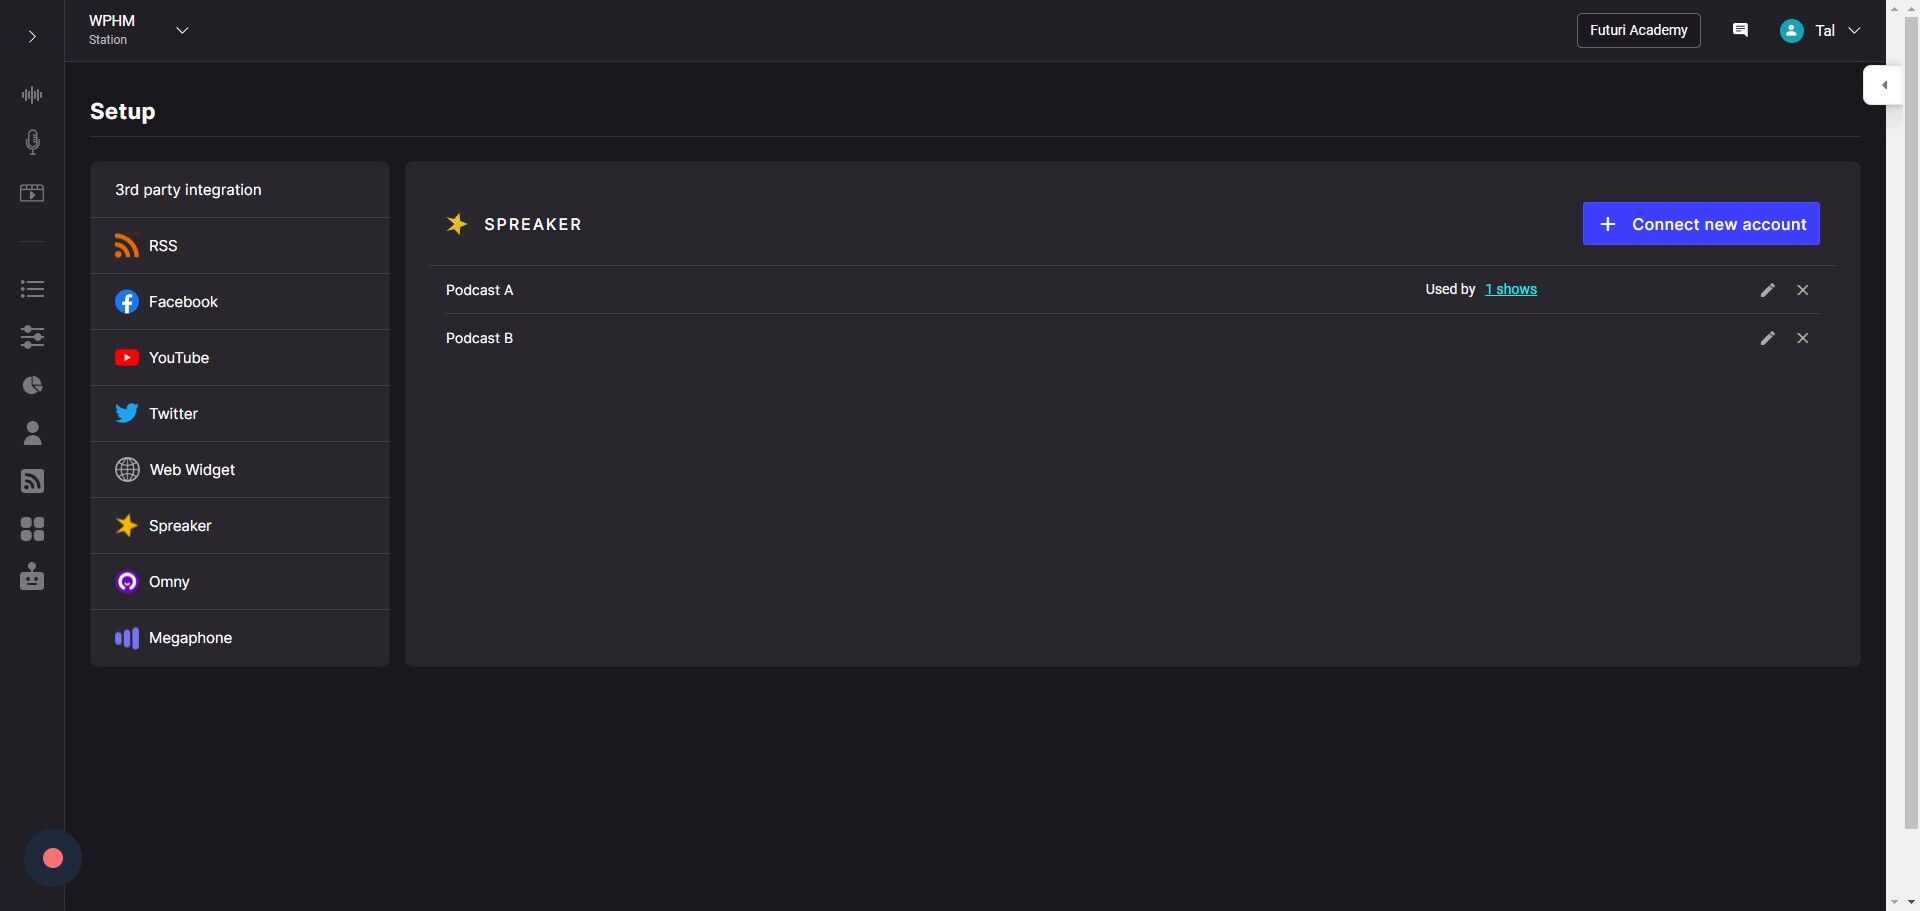Image resolution: width=1920 pixels, height=911 pixels.
Task: Select the Megaphone integration
Action: point(190,638)
